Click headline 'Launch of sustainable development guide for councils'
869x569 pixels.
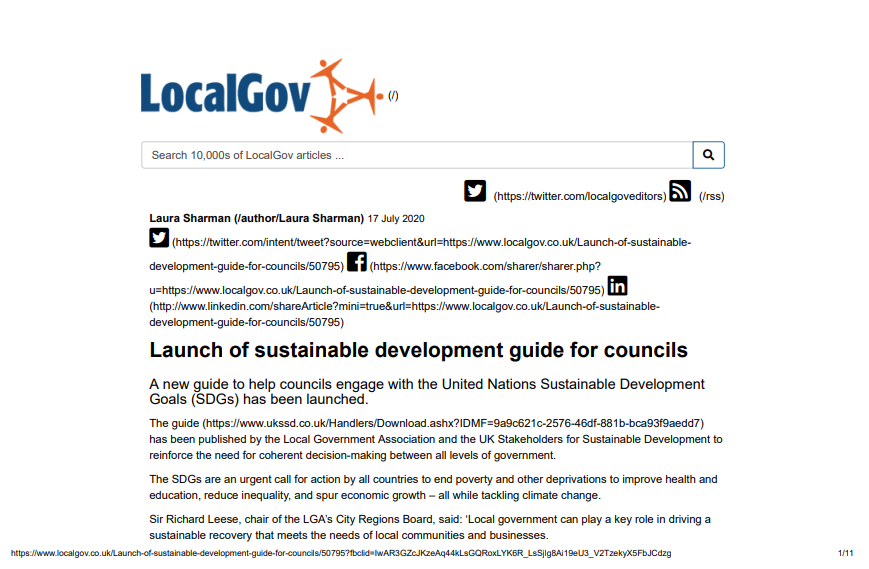point(418,350)
